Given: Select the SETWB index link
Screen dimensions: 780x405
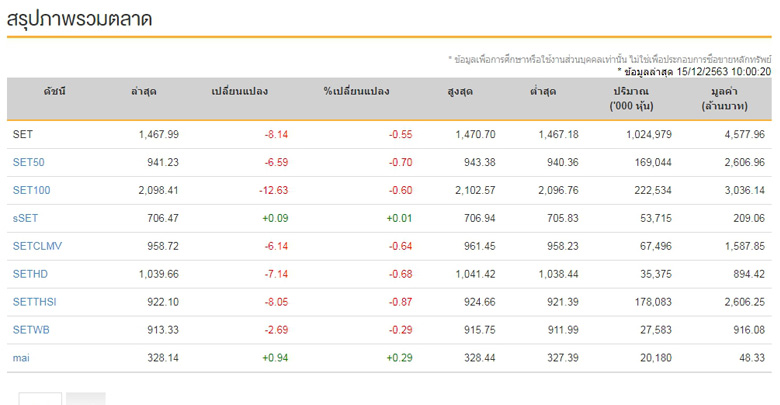Looking at the screenshot, I should pos(29,330).
